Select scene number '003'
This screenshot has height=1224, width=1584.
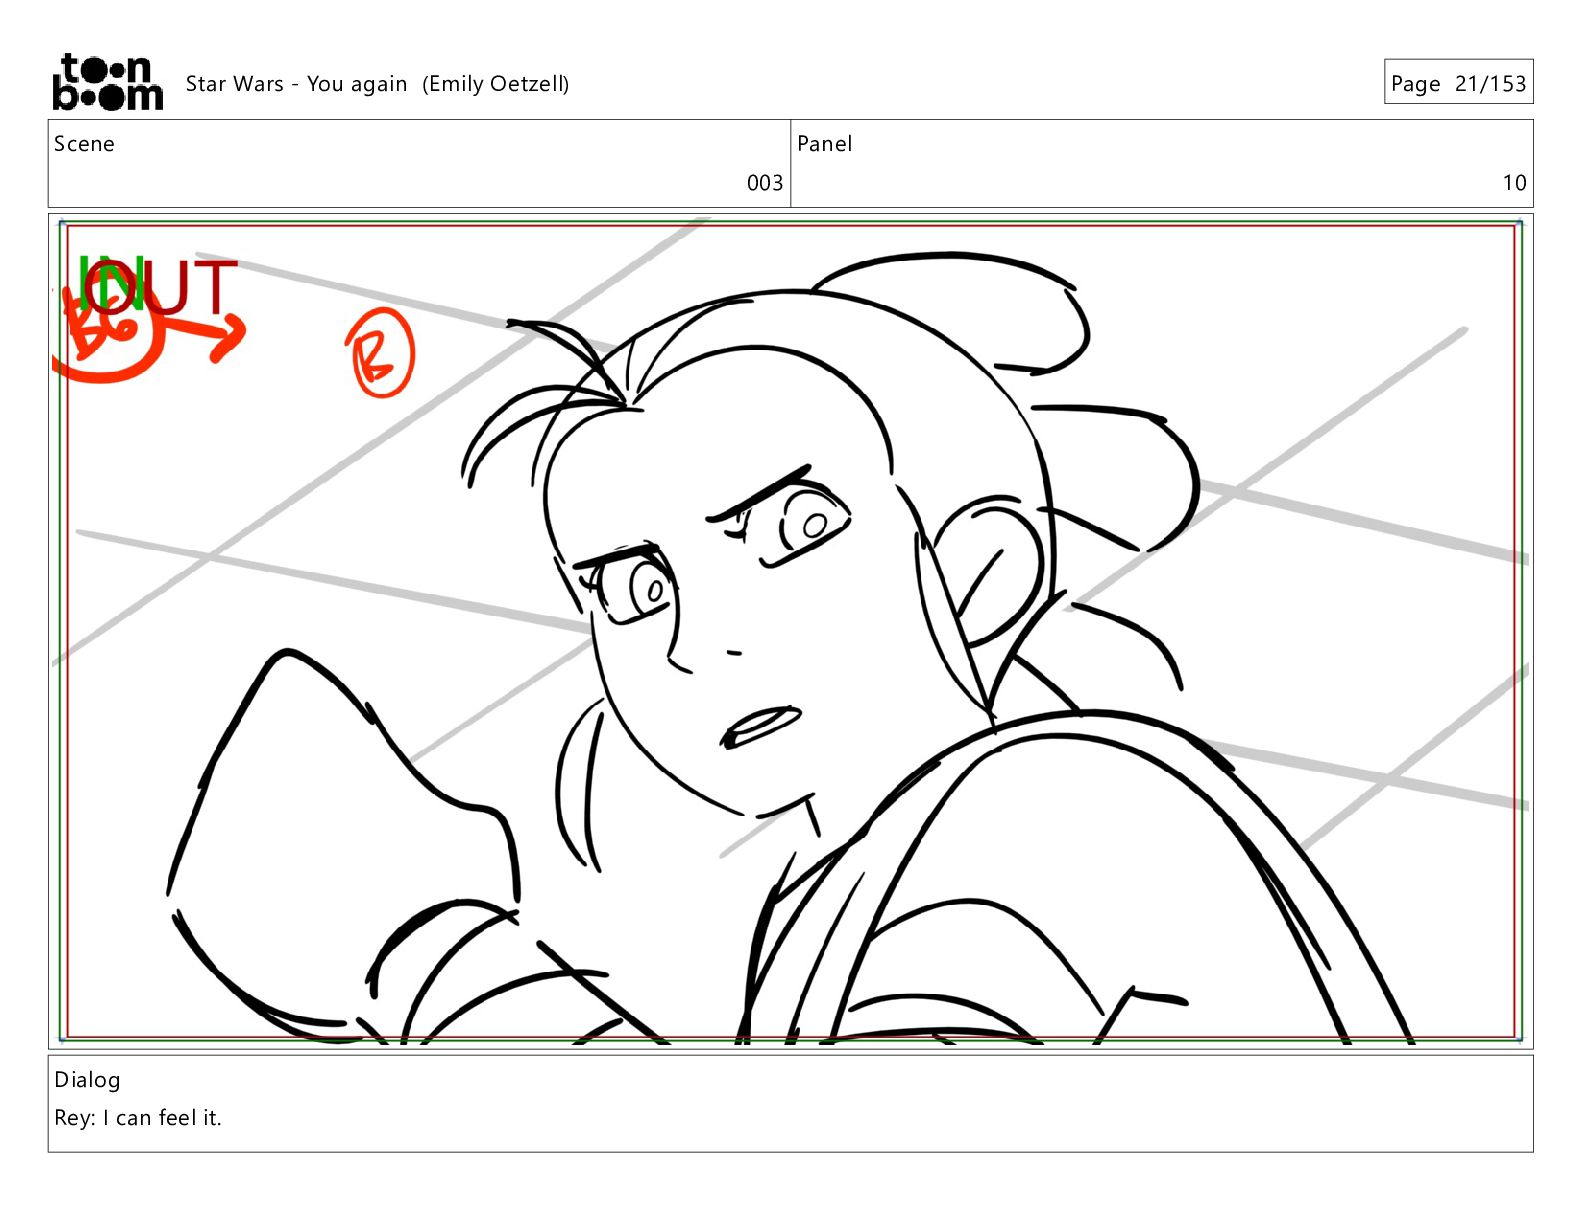[765, 183]
